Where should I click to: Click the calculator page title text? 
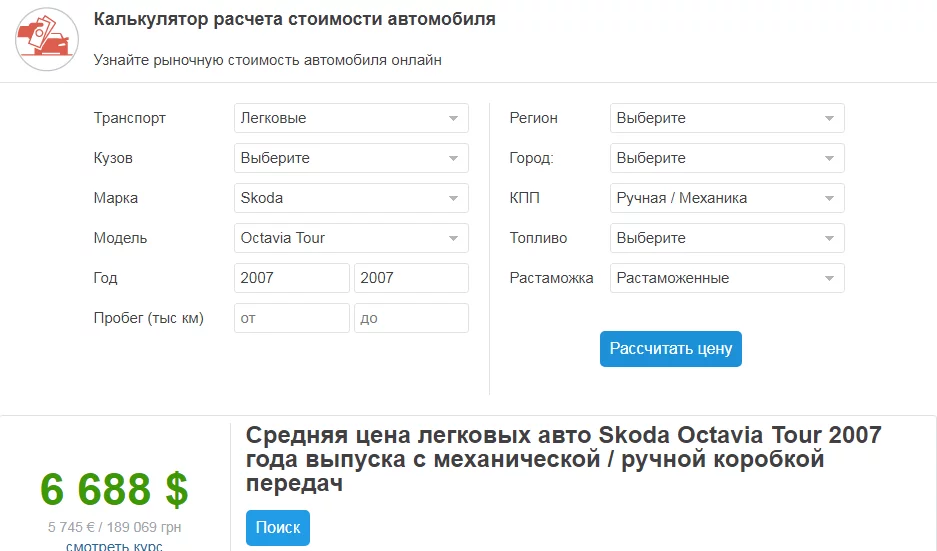(294, 19)
